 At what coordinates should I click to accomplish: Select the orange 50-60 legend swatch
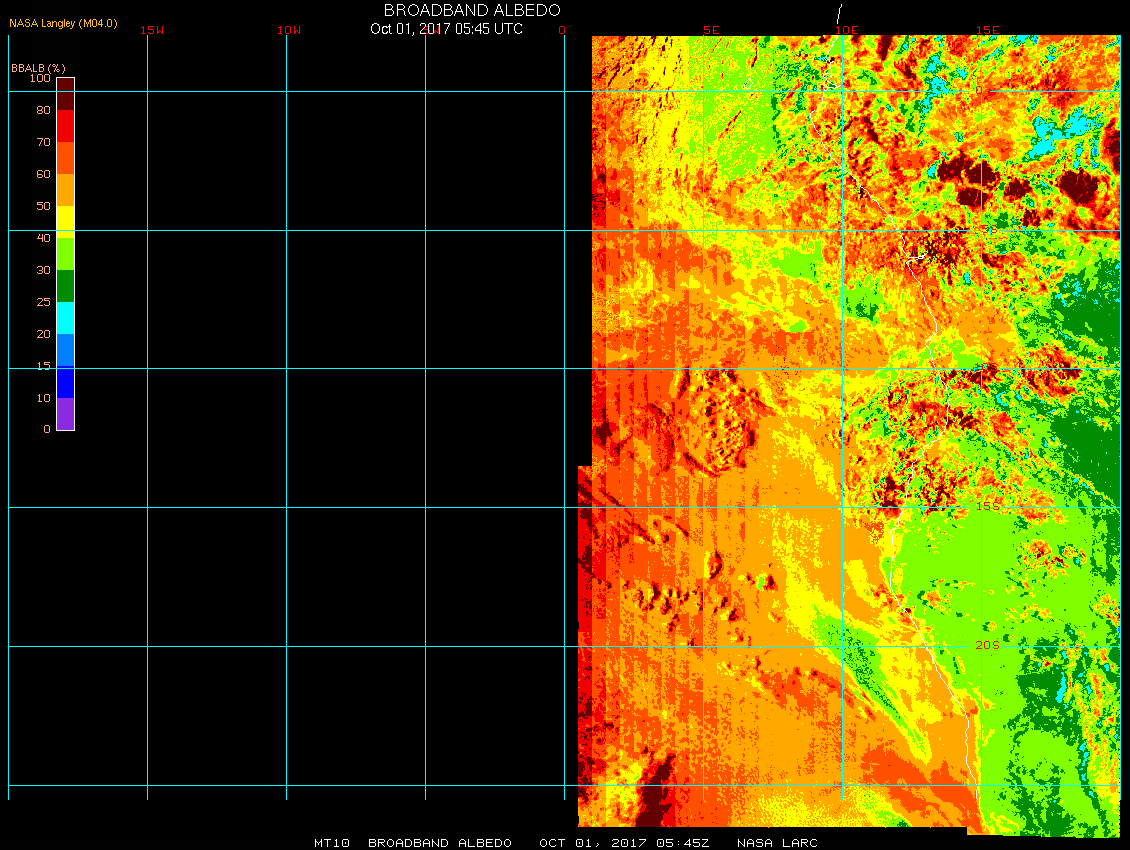click(66, 190)
